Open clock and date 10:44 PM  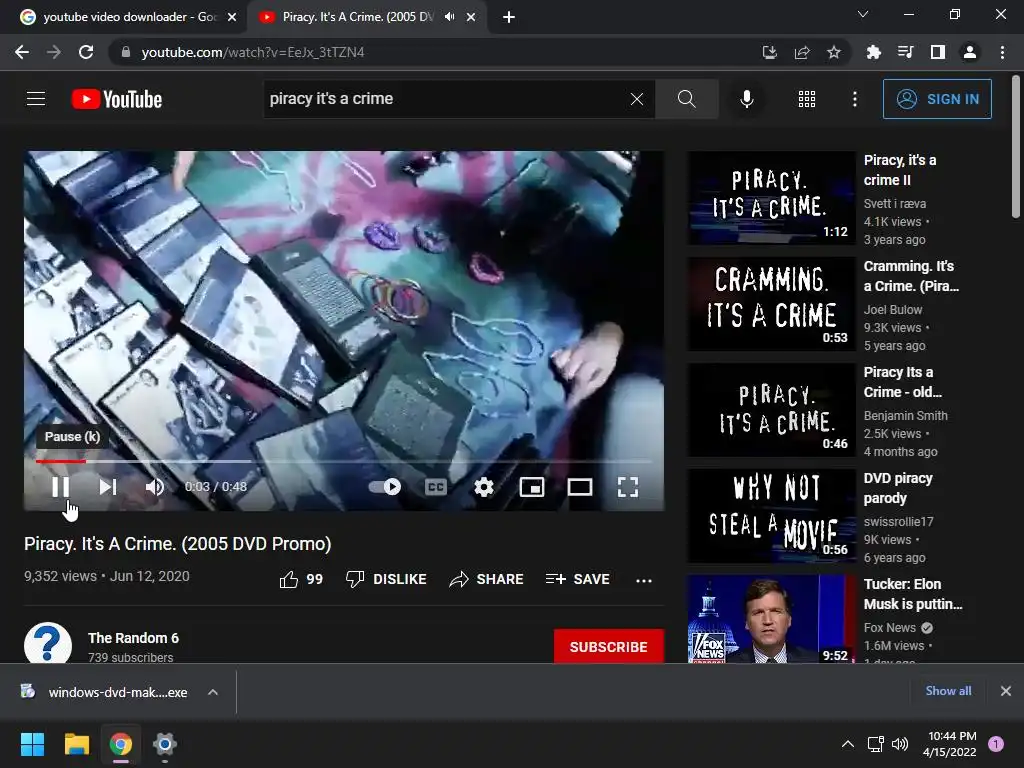[950, 744]
